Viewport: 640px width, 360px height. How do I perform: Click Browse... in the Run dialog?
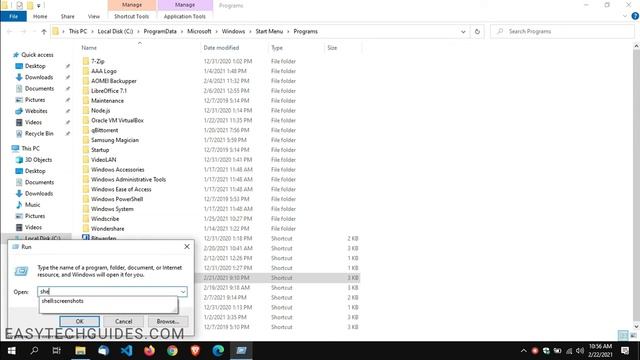pos(168,321)
